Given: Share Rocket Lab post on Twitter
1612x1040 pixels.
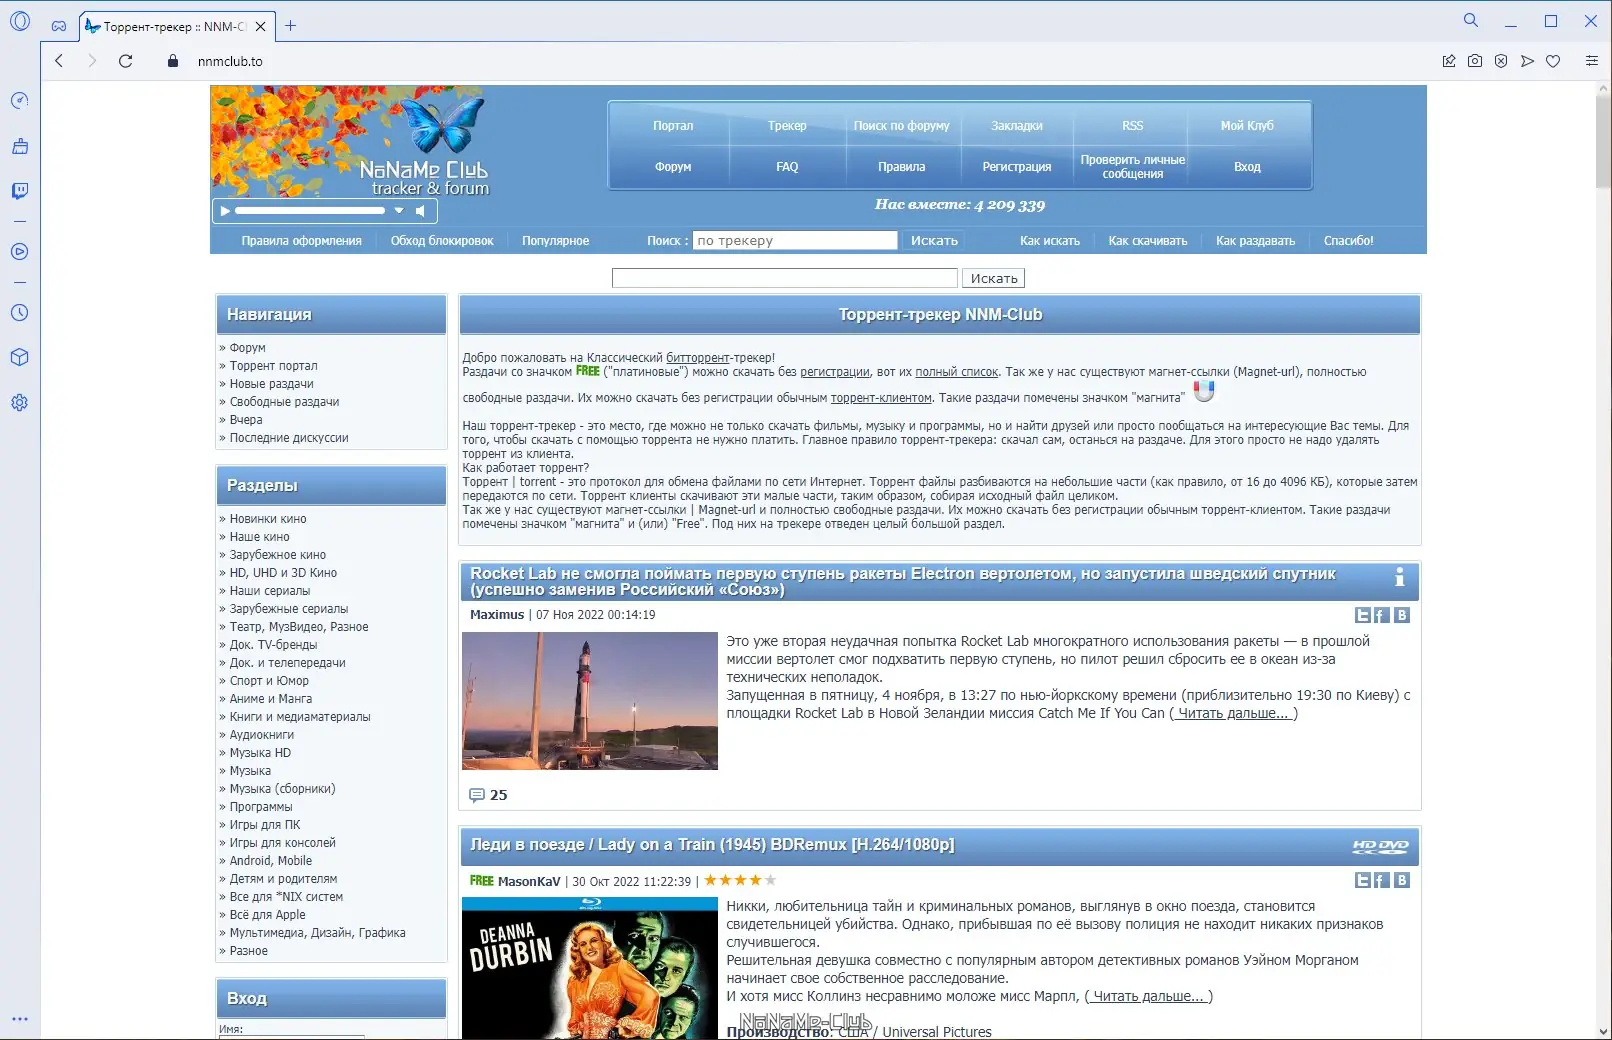Looking at the screenshot, I should click(1362, 615).
